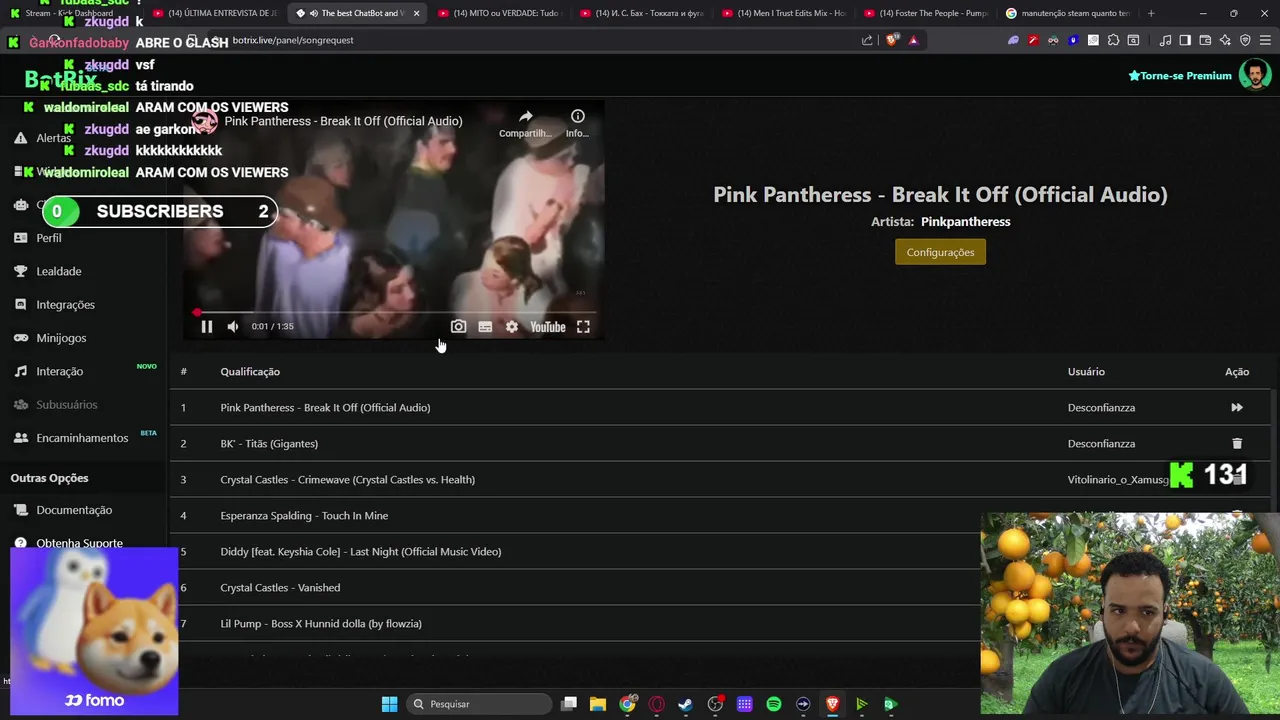
Task: Click Torne-se Premium link
Action: [1180, 76]
